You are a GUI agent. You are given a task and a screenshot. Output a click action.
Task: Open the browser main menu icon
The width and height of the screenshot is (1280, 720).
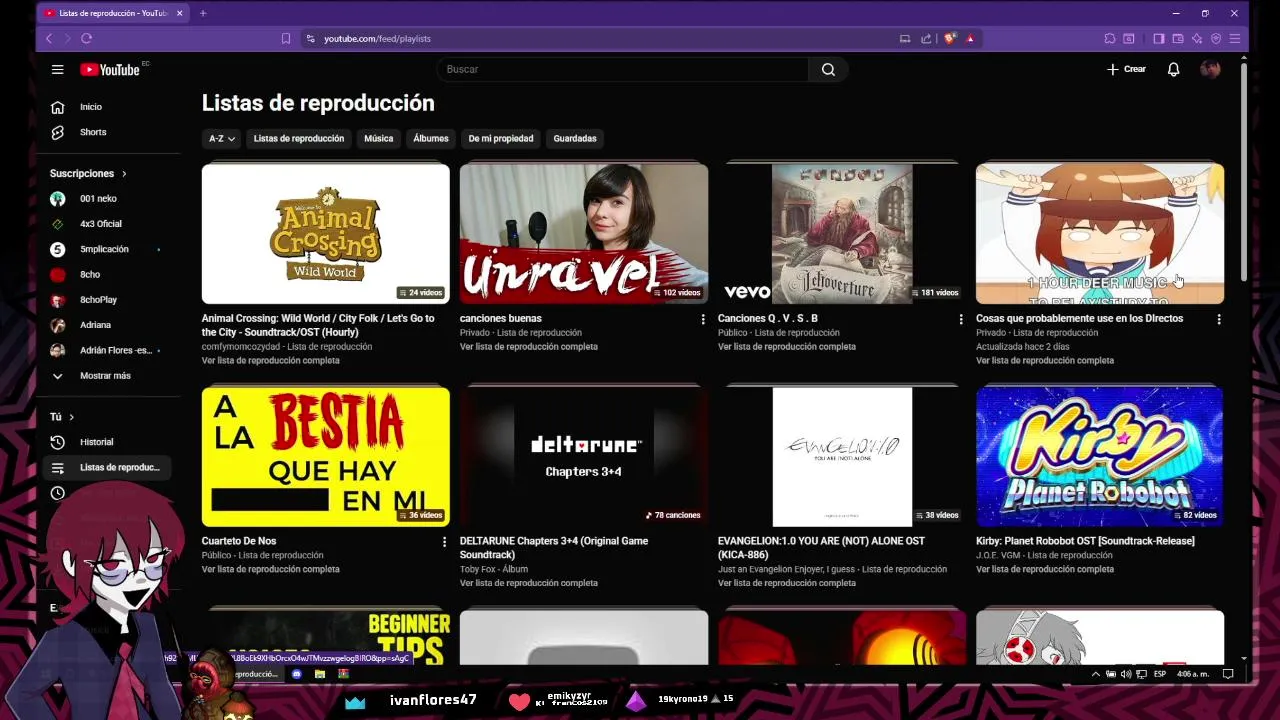[1235, 38]
